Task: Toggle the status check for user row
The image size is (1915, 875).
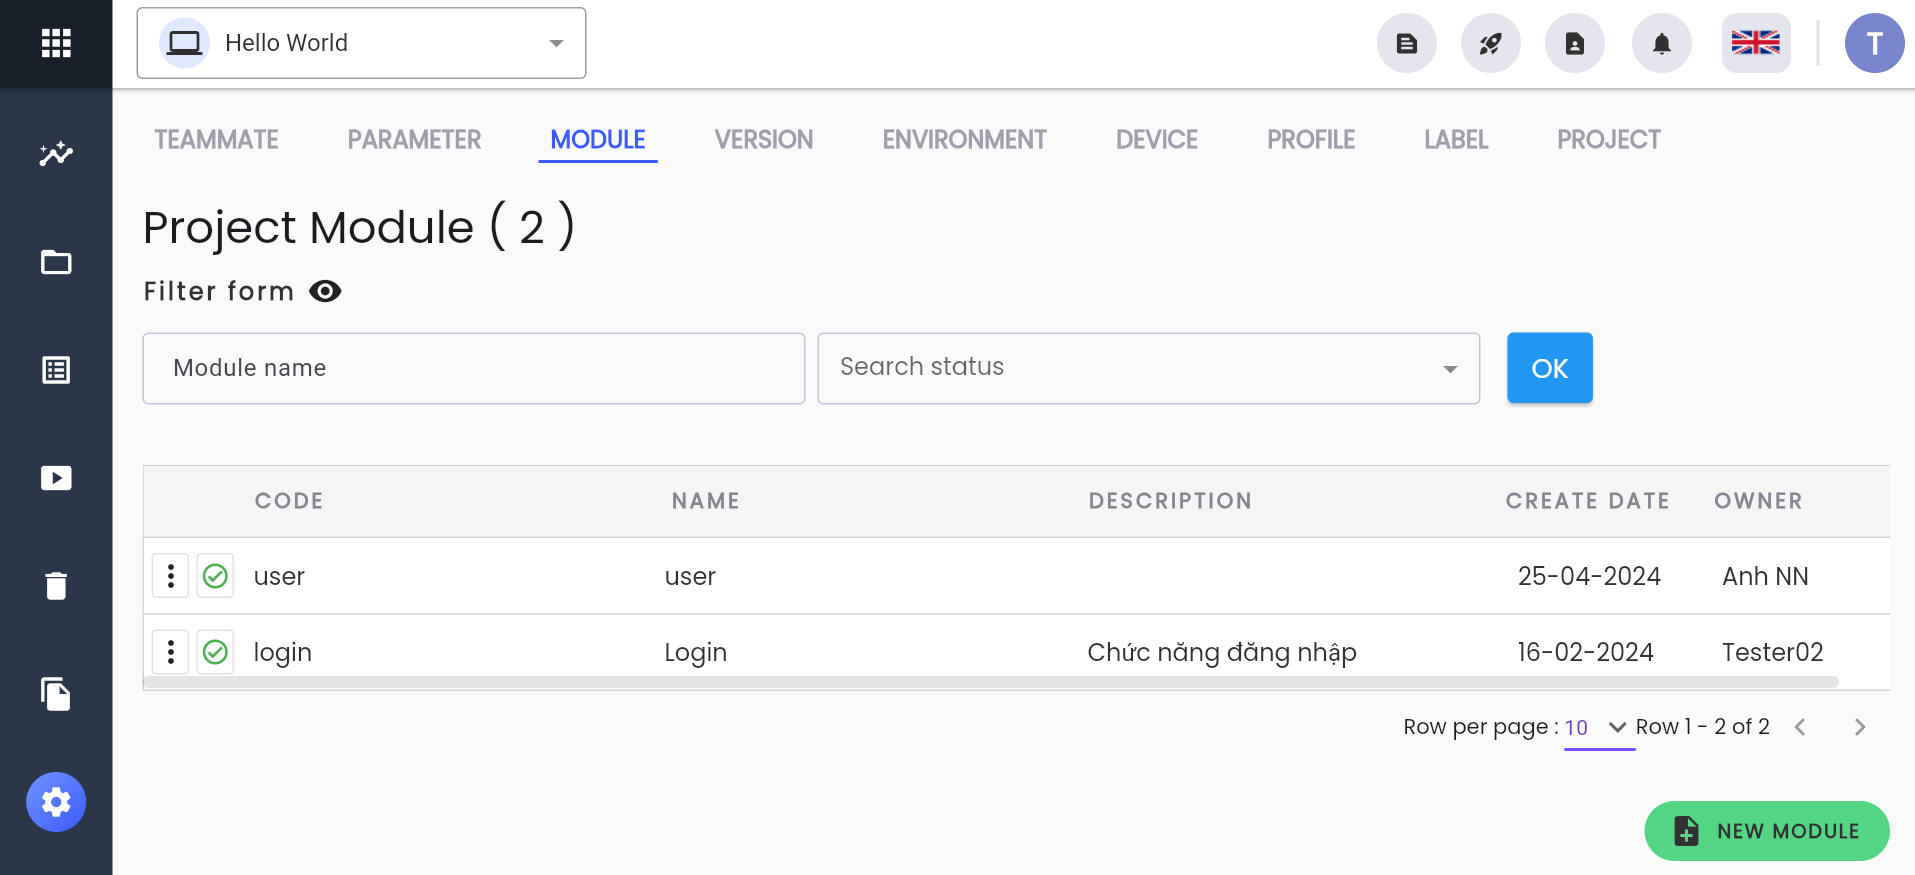Action: coord(215,576)
